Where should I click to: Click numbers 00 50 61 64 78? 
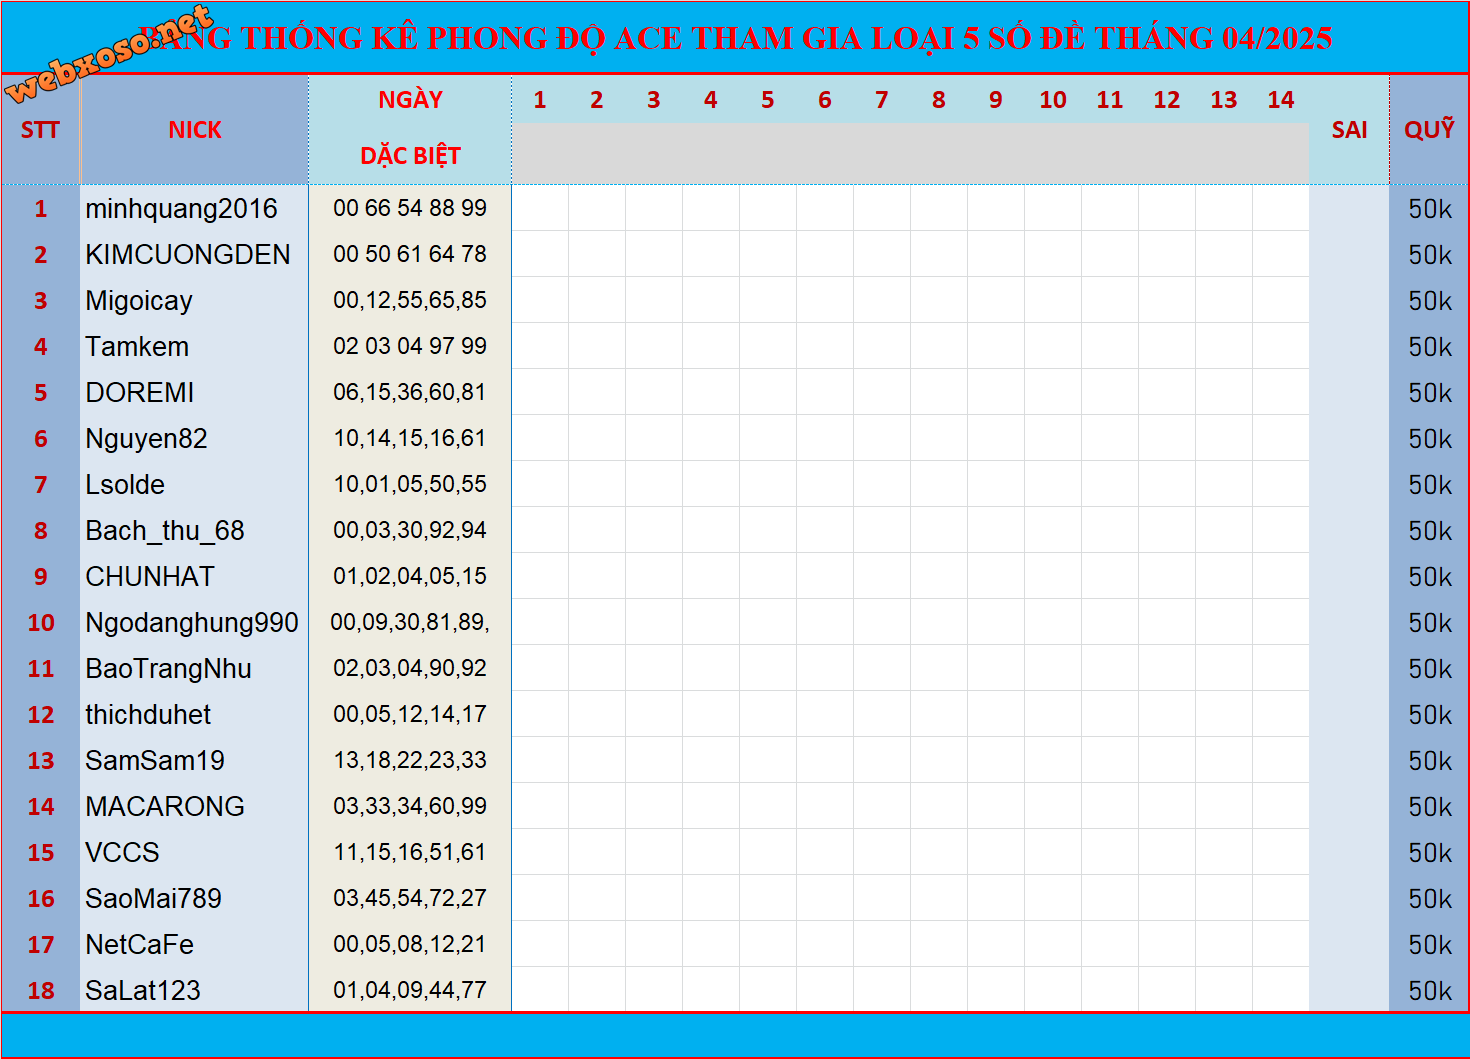pyautogui.click(x=410, y=254)
